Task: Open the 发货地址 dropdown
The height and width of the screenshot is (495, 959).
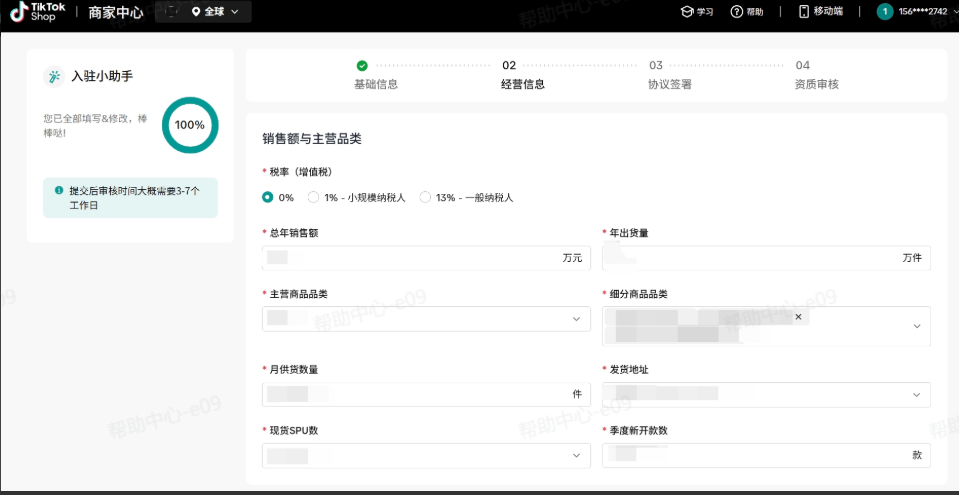Action: click(x=766, y=395)
